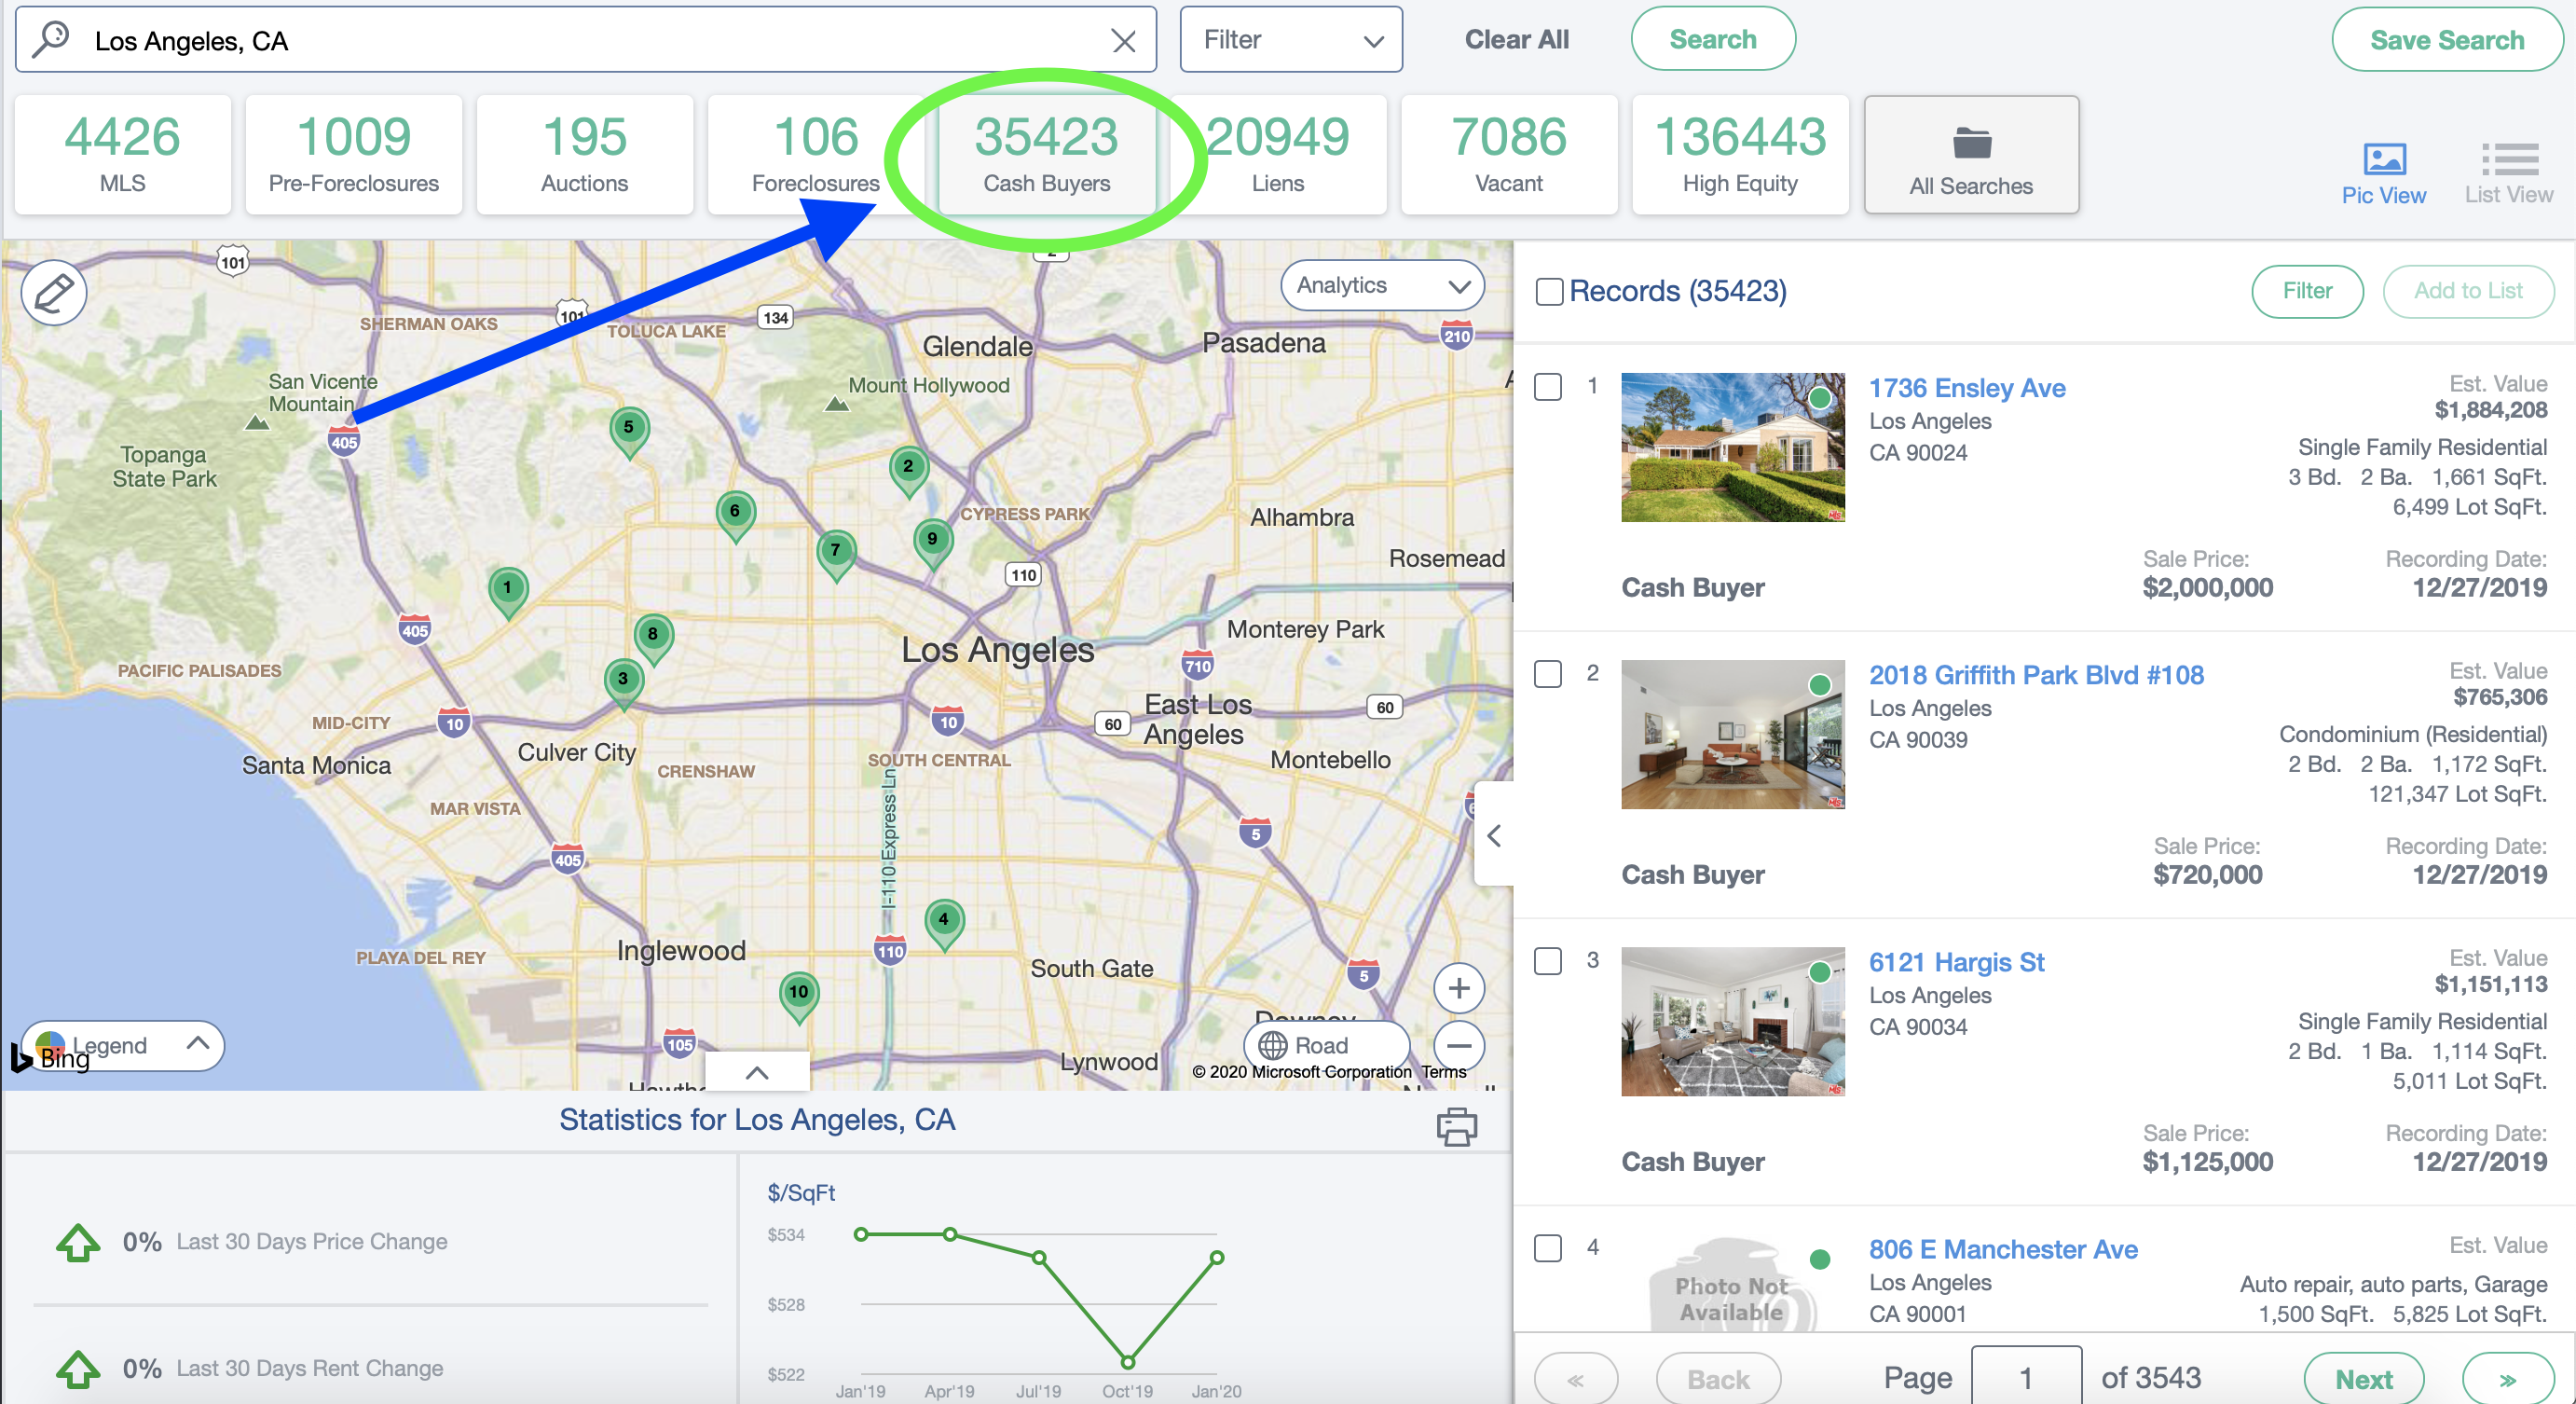Click the Oct'19 low point on the $/SqFt chart
The image size is (2576, 1404).
[1128, 1362]
